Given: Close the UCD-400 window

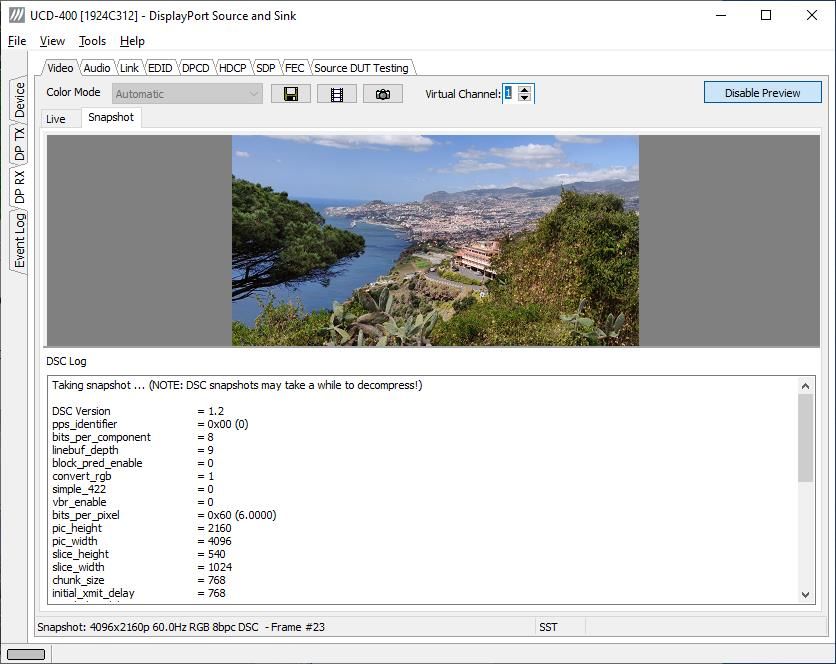Looking at the screenshot, I should pos(811,15).
